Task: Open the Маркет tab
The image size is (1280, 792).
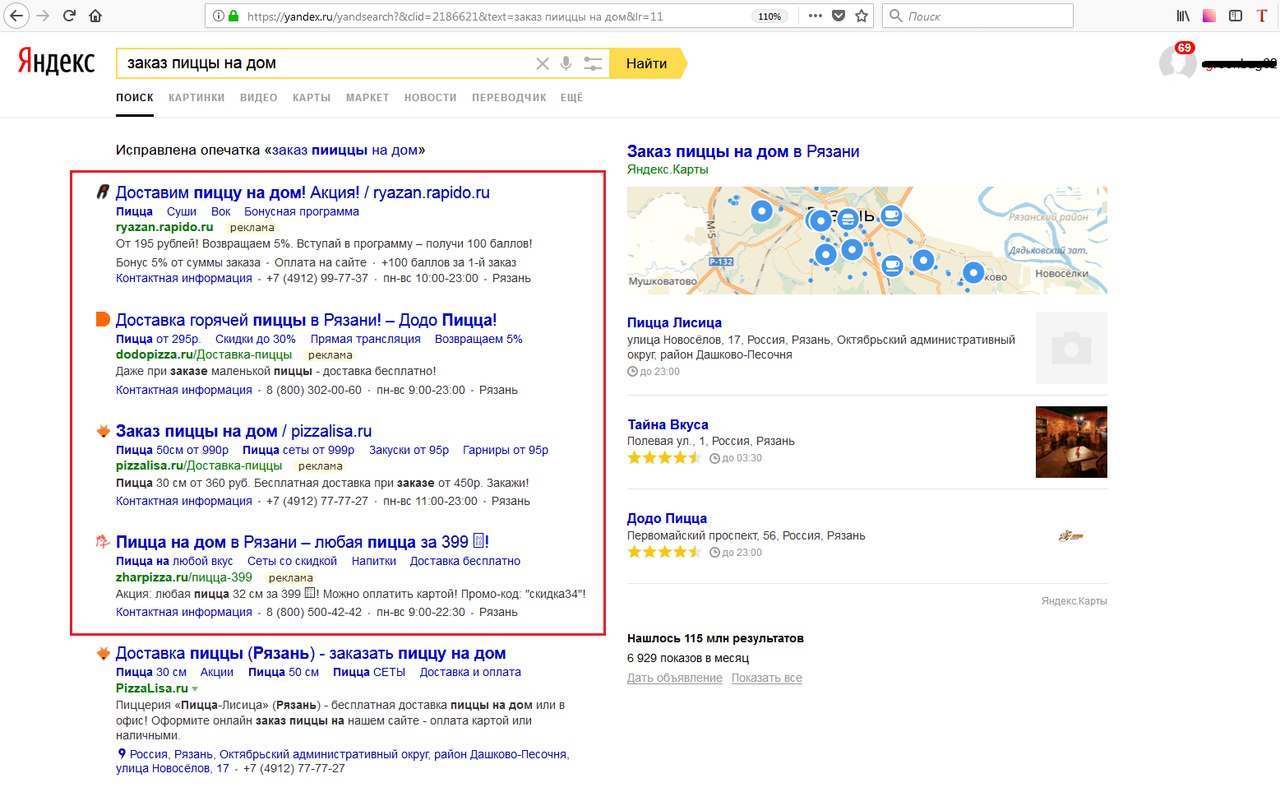Action: click(368, 98)
